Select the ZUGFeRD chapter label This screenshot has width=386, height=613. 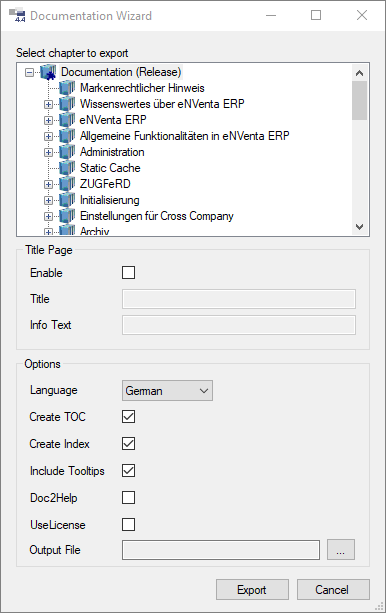click(105, 184)
